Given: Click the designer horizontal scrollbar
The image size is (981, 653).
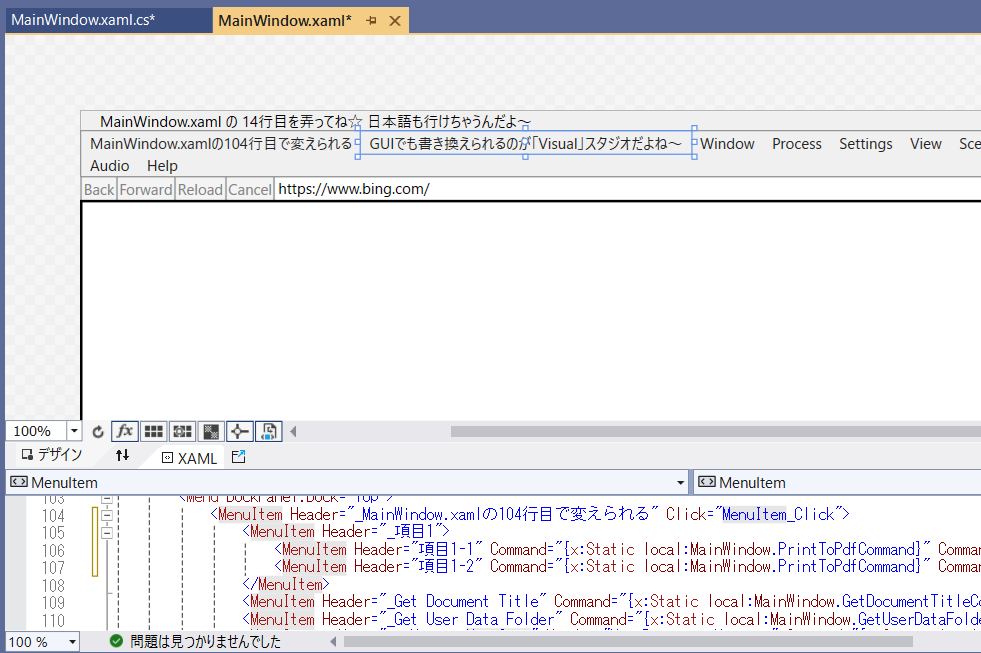Looking at the screenshot, I should pyautogui.click(x=716, y=432).
